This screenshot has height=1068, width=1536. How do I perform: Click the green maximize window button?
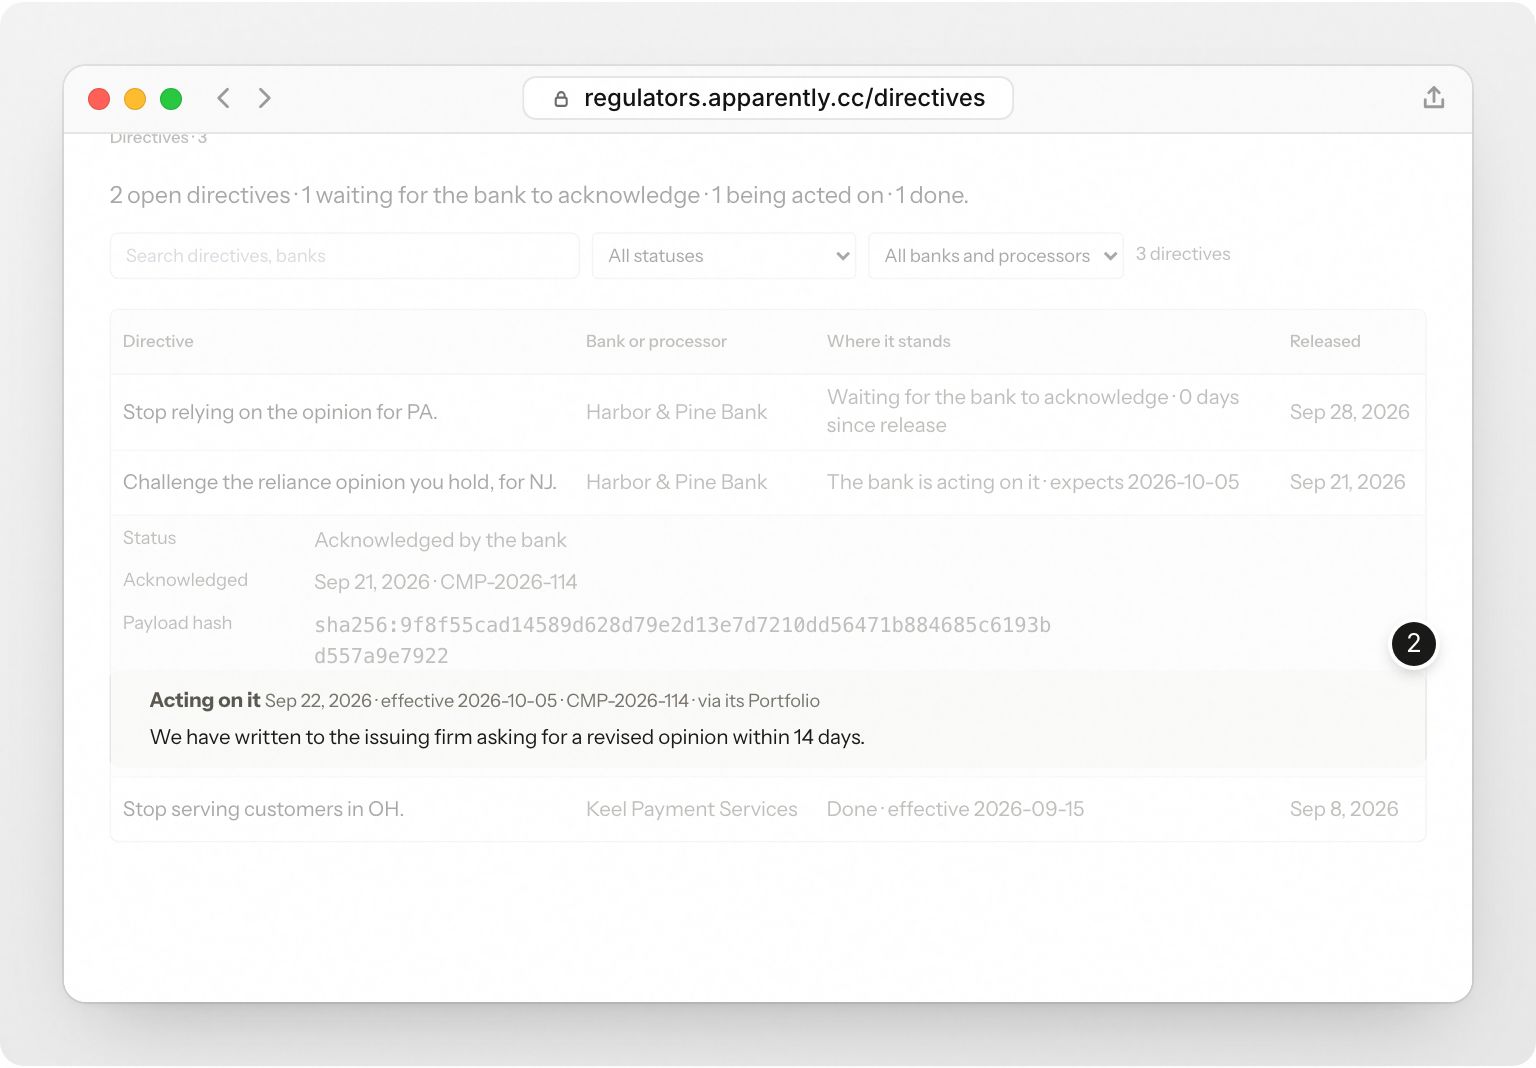(x=171, y=99)
